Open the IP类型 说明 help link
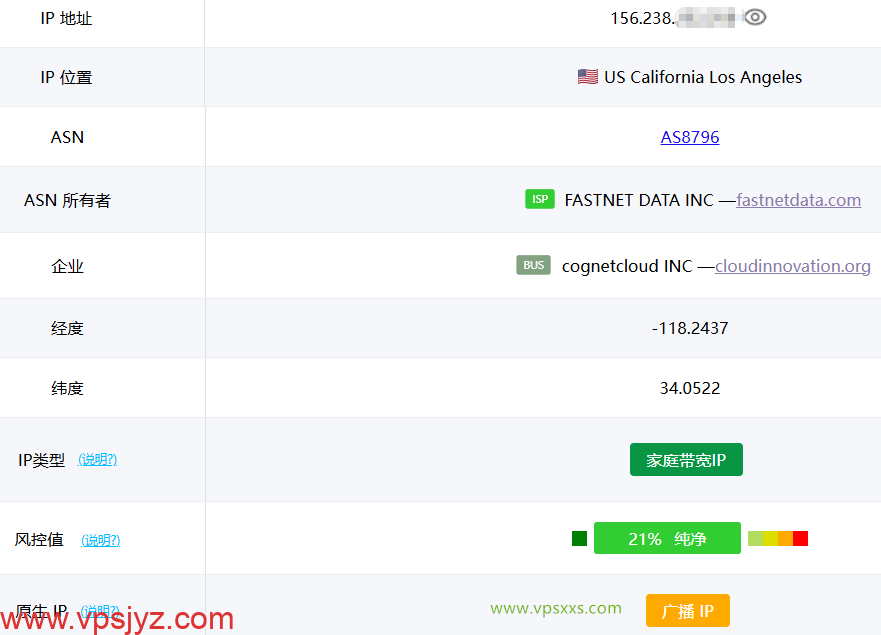881x635 pixels. [97, 460]
